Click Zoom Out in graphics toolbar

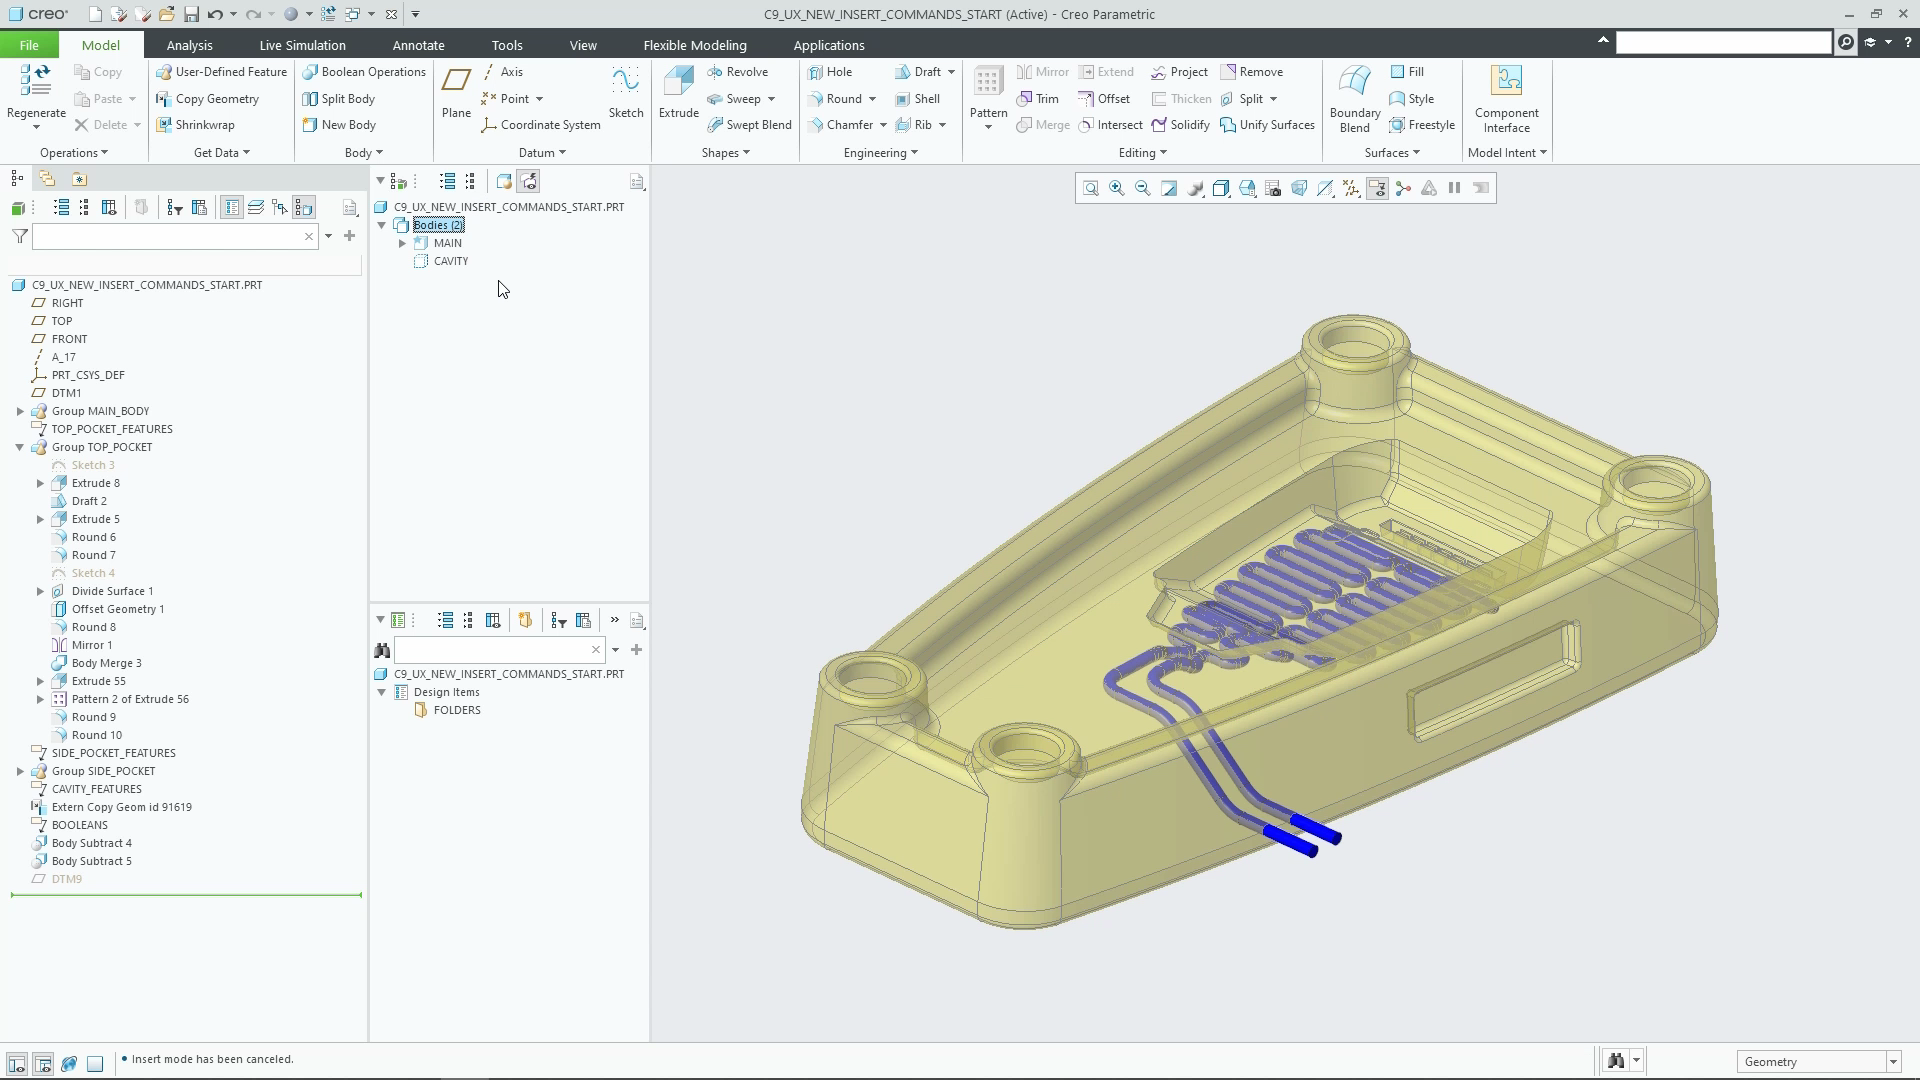[1143, 188]
